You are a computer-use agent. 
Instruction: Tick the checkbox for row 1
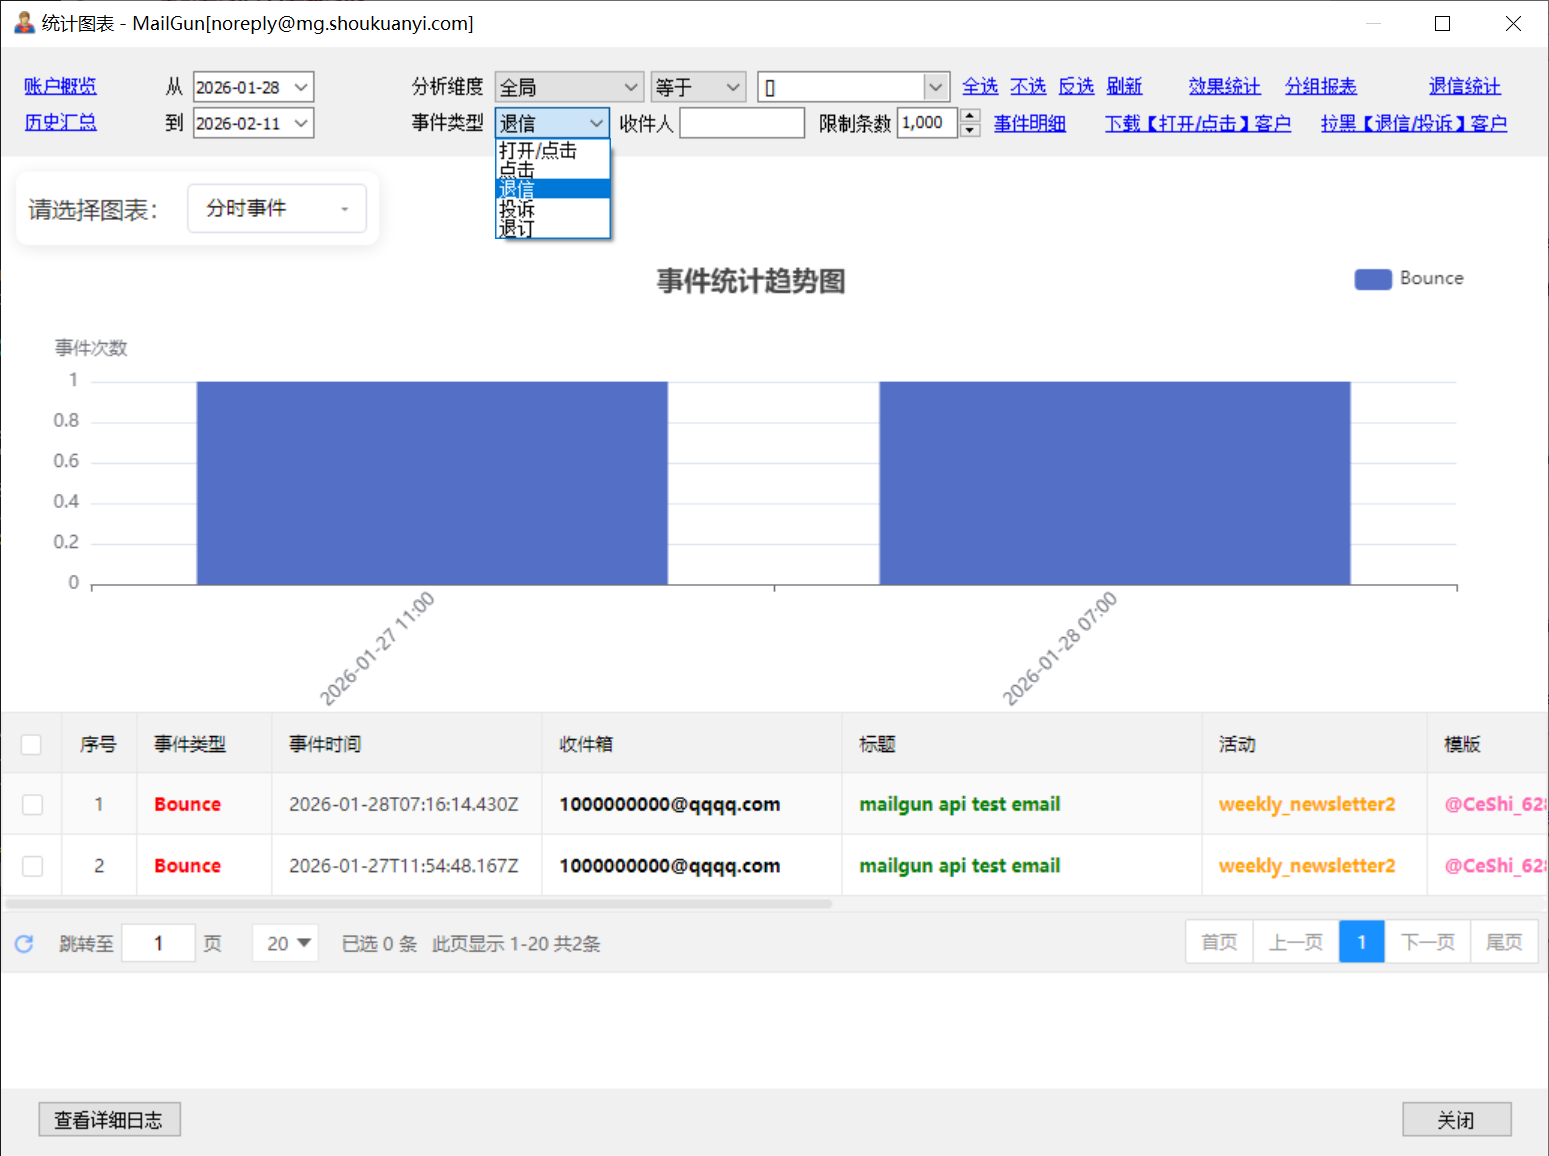click(x=32, y=804)
